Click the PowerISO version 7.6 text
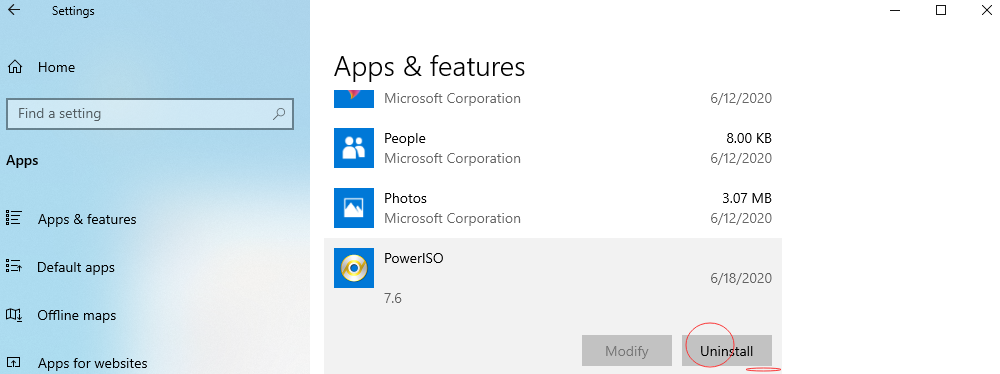Viewport: 1000px width, 374px height. coord(393,298)
